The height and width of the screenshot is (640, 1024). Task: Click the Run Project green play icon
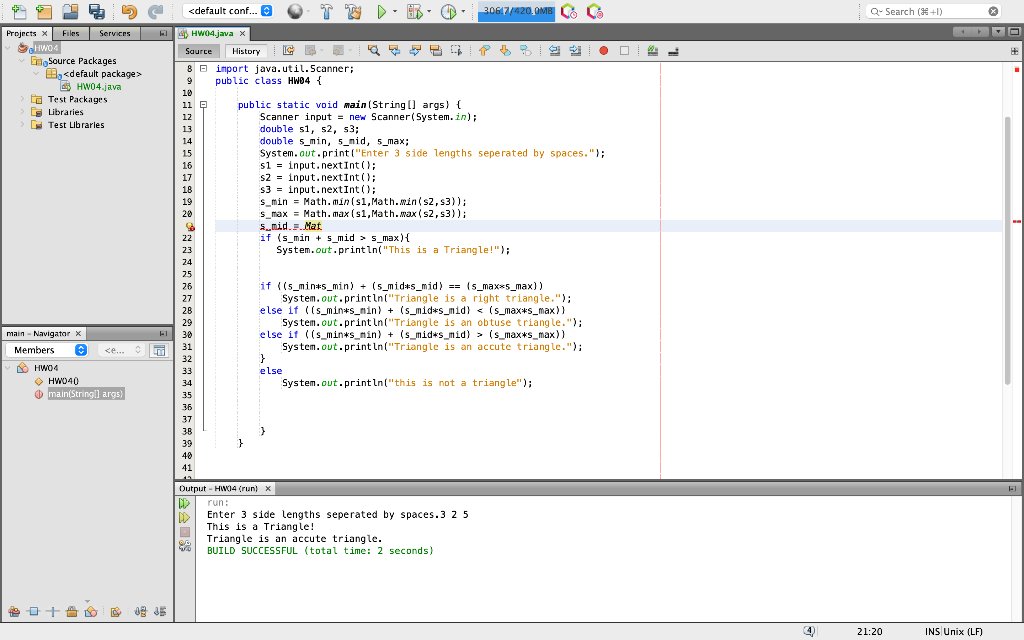tap(381, 12)
